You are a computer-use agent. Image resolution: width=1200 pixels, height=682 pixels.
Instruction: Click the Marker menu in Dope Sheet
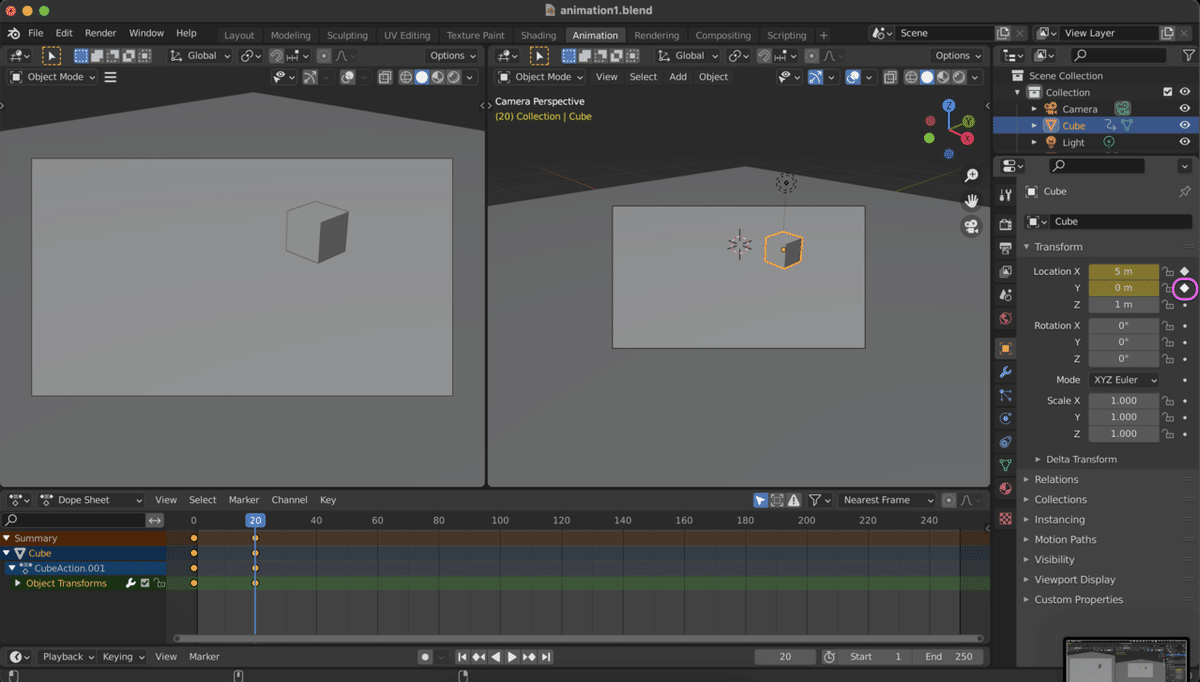[243, 500]
